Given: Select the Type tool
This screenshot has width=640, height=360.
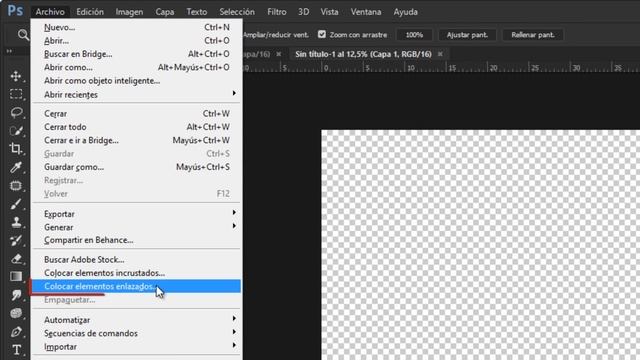Looking at the screenshot, I should click(x=16, y=350).
